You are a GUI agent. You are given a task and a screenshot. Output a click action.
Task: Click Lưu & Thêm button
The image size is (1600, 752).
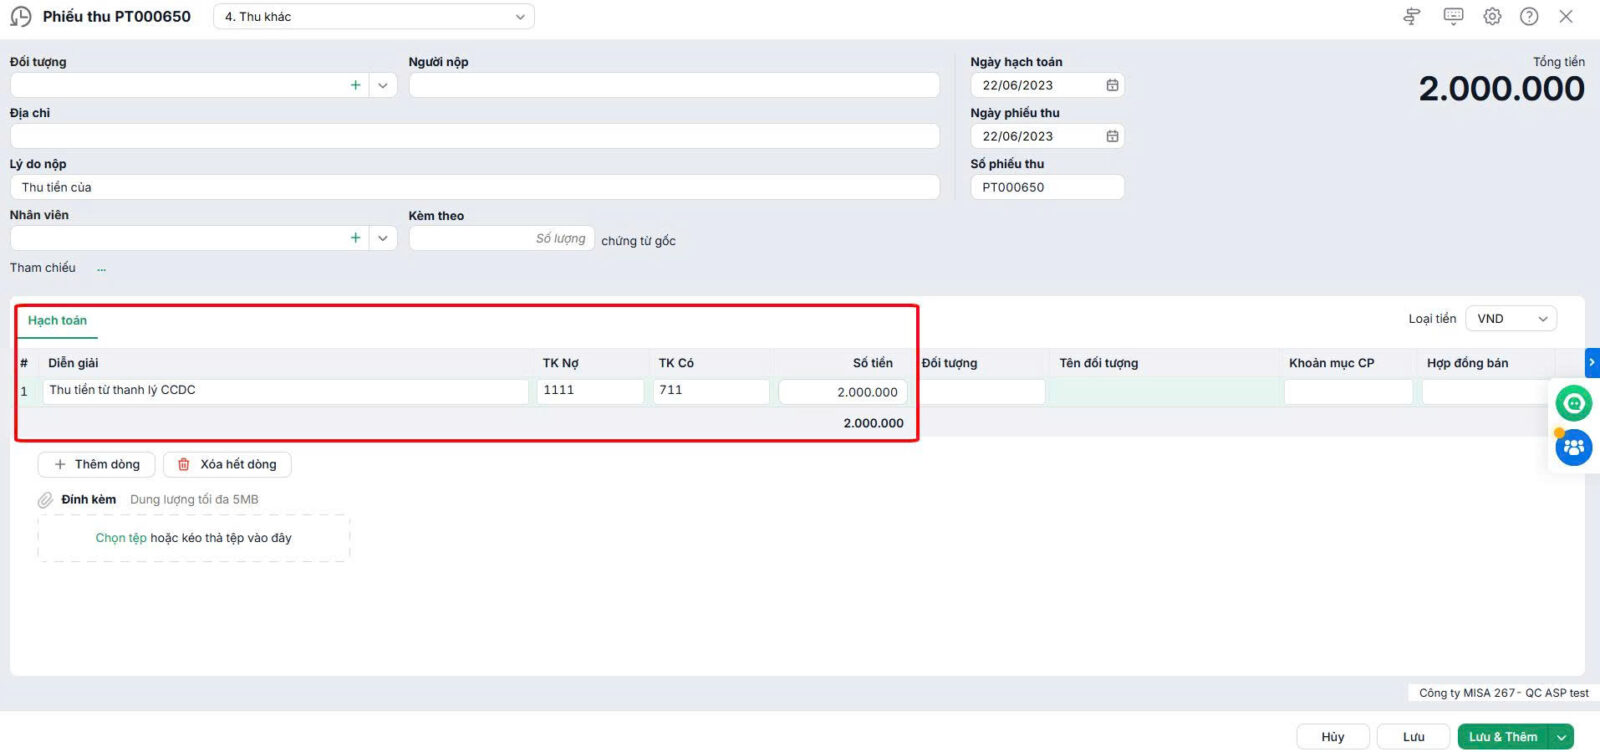point(1503,737)
